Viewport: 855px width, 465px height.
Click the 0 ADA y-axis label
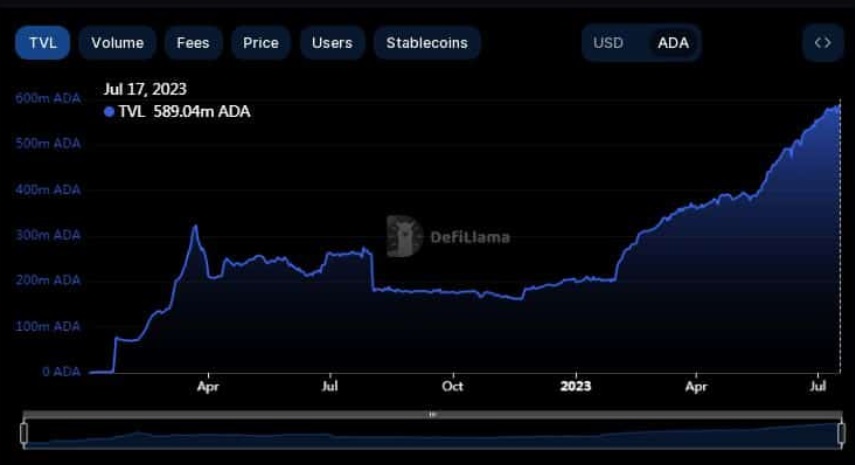(x=61, y=371)
